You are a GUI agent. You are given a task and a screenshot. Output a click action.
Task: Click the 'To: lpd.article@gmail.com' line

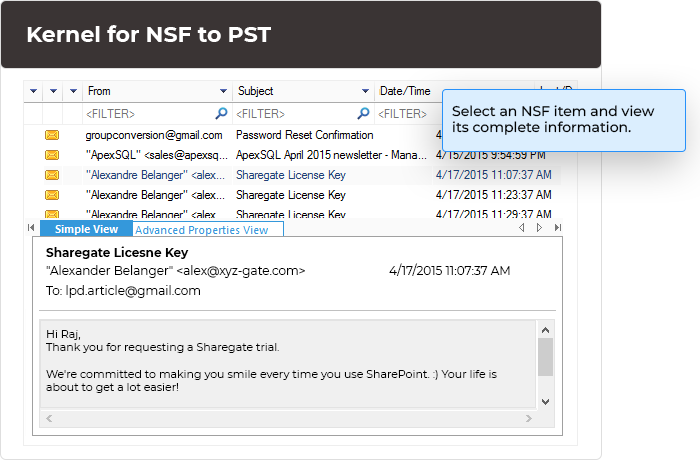pyautogui.click(x=123, y=291)
